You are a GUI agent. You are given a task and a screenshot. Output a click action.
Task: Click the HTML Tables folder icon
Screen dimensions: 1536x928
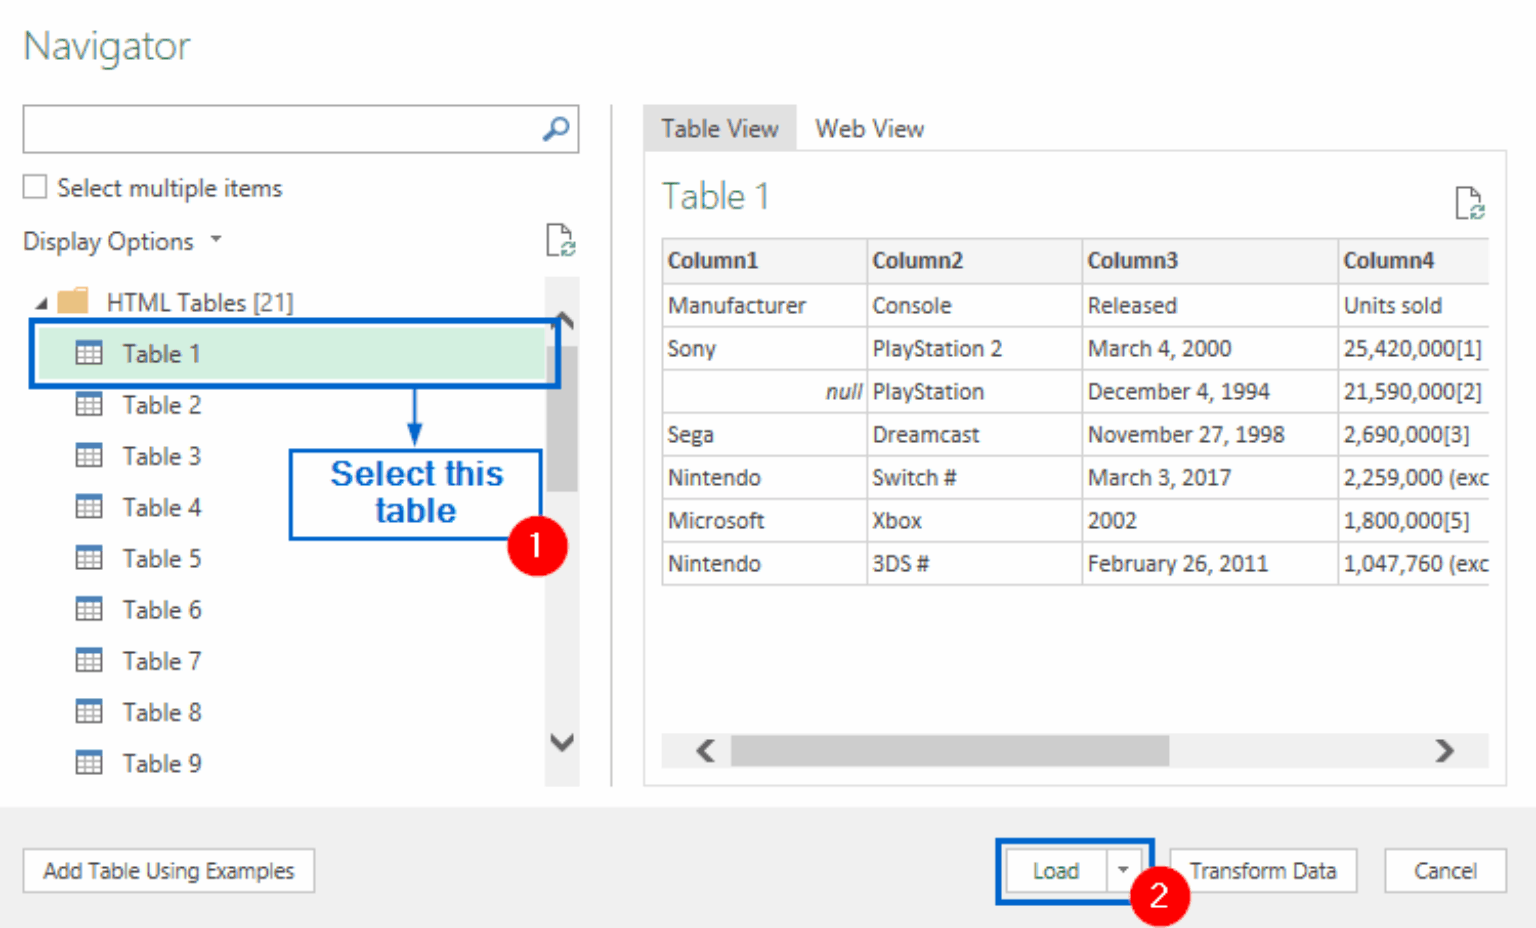point(75,301)
